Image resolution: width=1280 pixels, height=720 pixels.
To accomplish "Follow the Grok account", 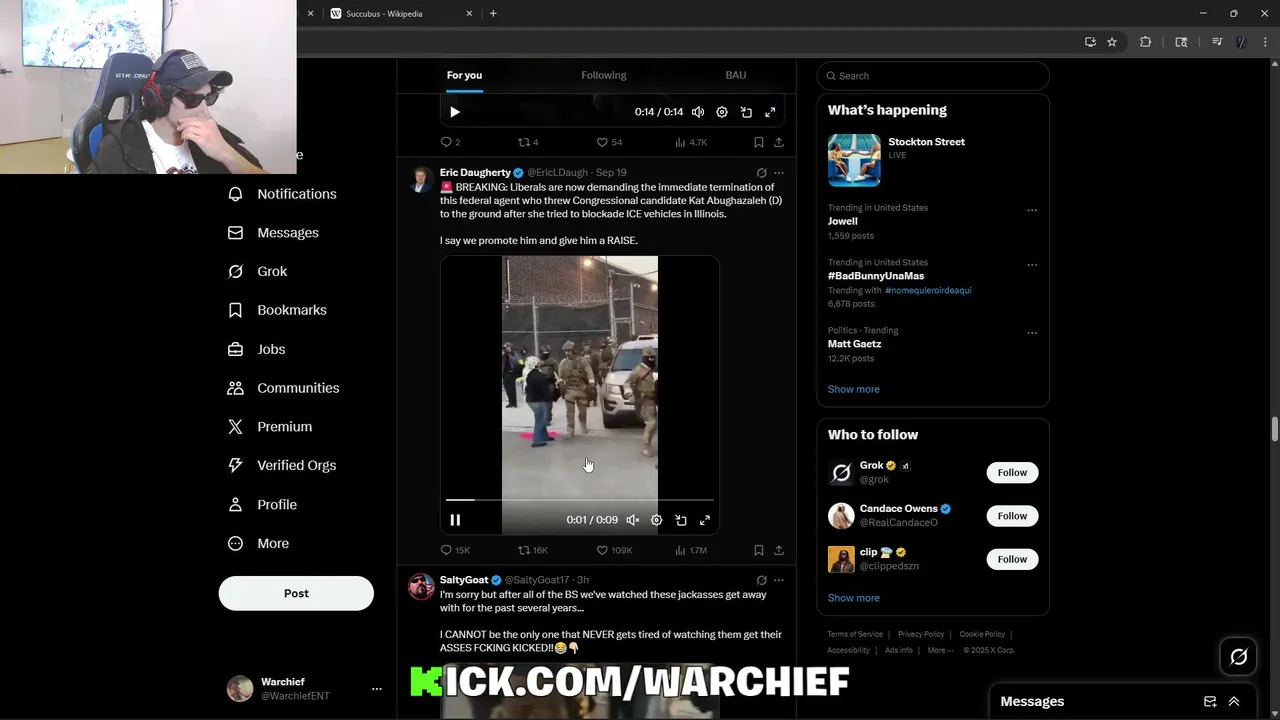I will 1012,472.
